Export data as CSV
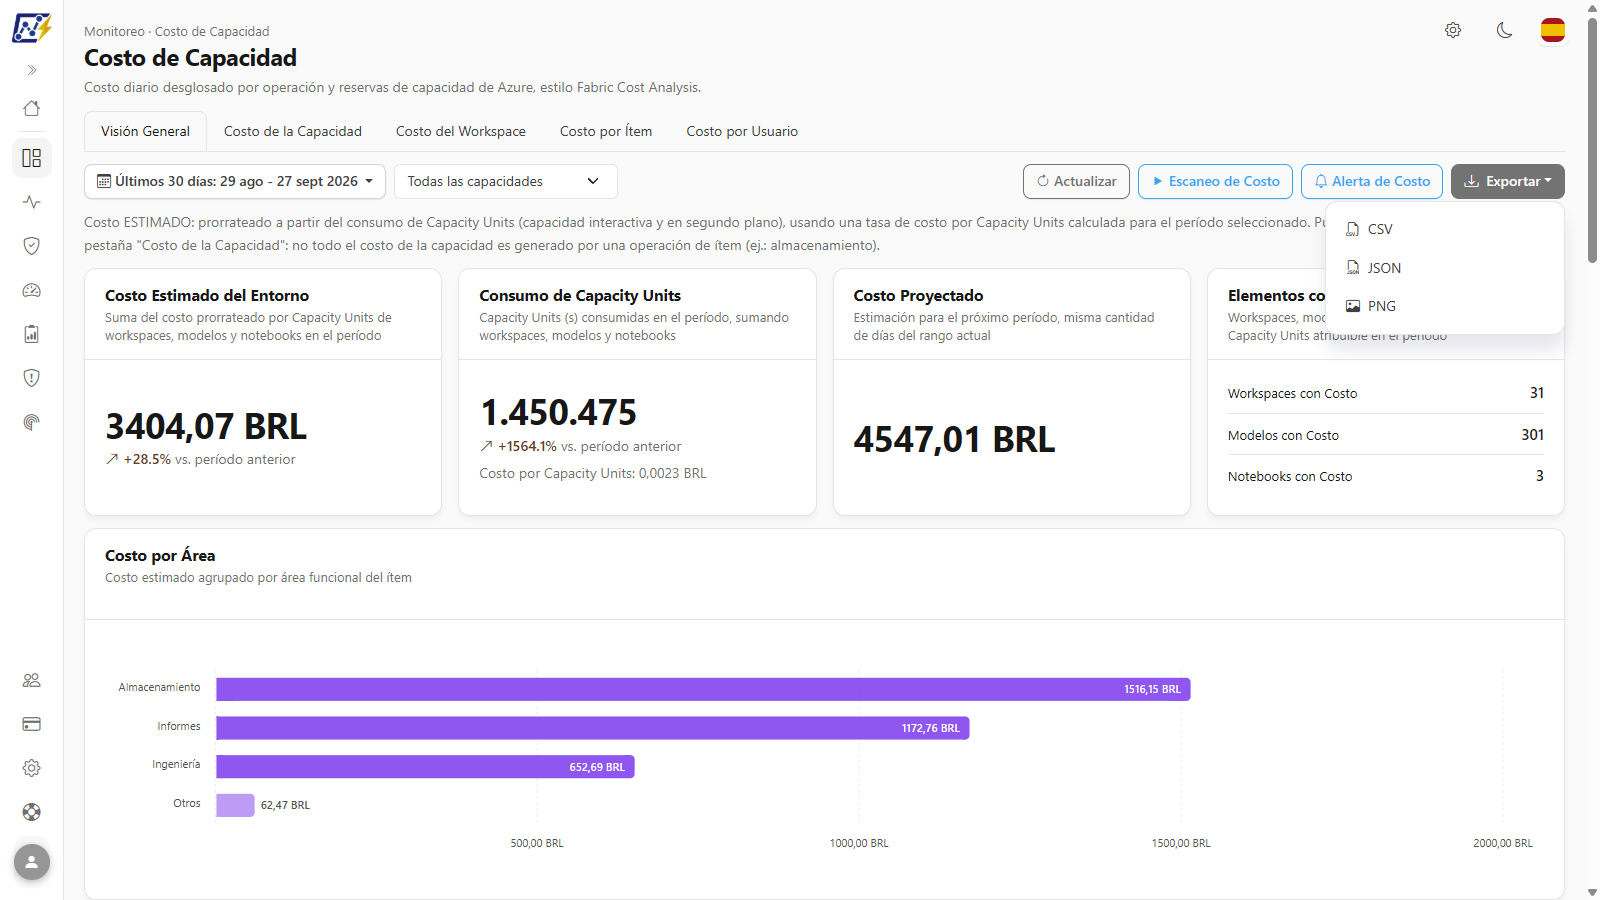Image resolution: width=1600 pixels, height=900 pixels. (1445, 229)
